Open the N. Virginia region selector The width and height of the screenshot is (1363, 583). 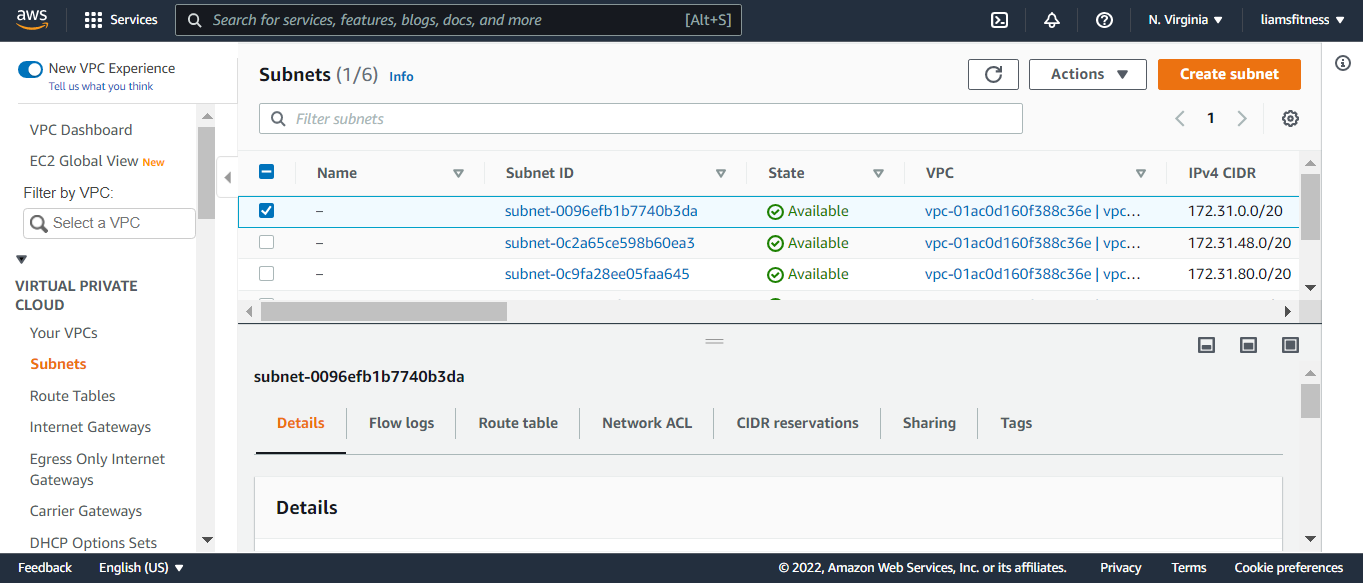[x=1185, y=20]
